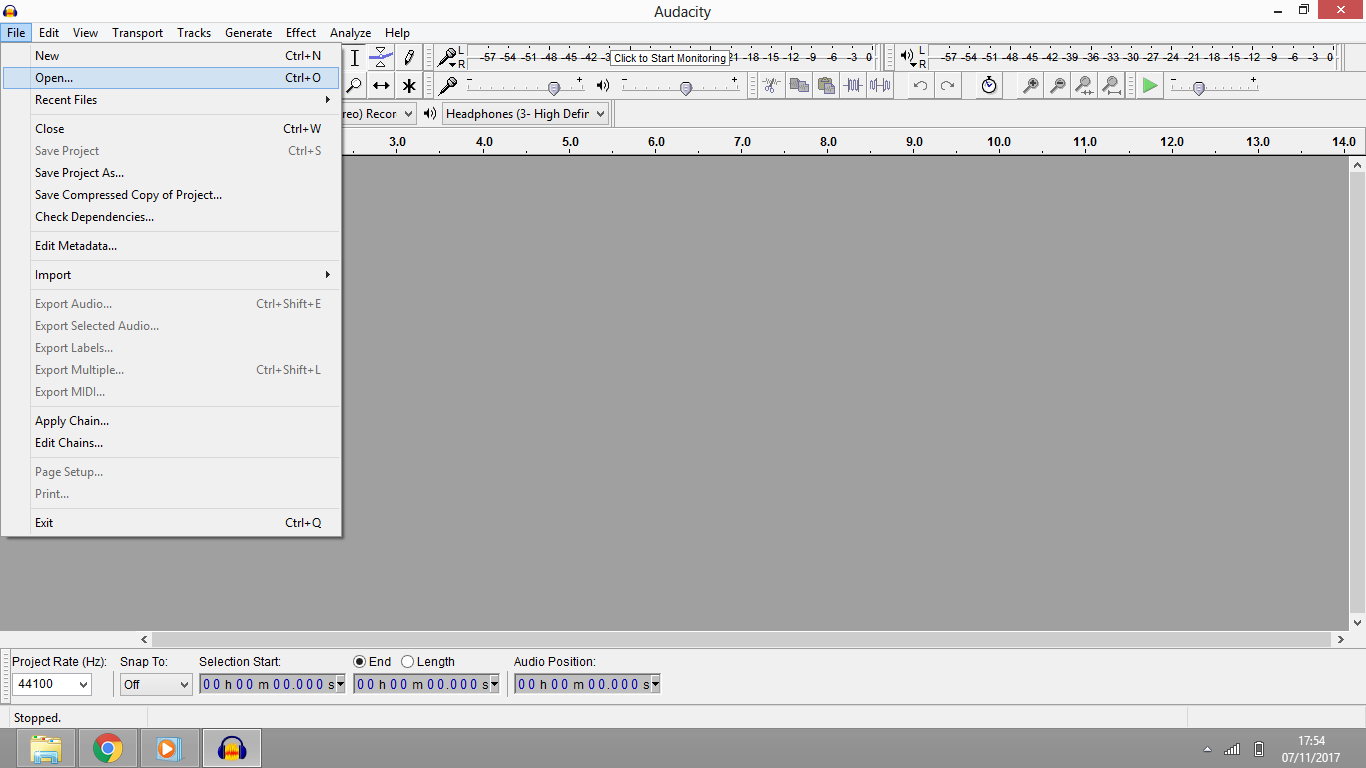The image size is (1366, 768).
Task: Expand the Recent Files submenu
Action: [x=171, y=100]
